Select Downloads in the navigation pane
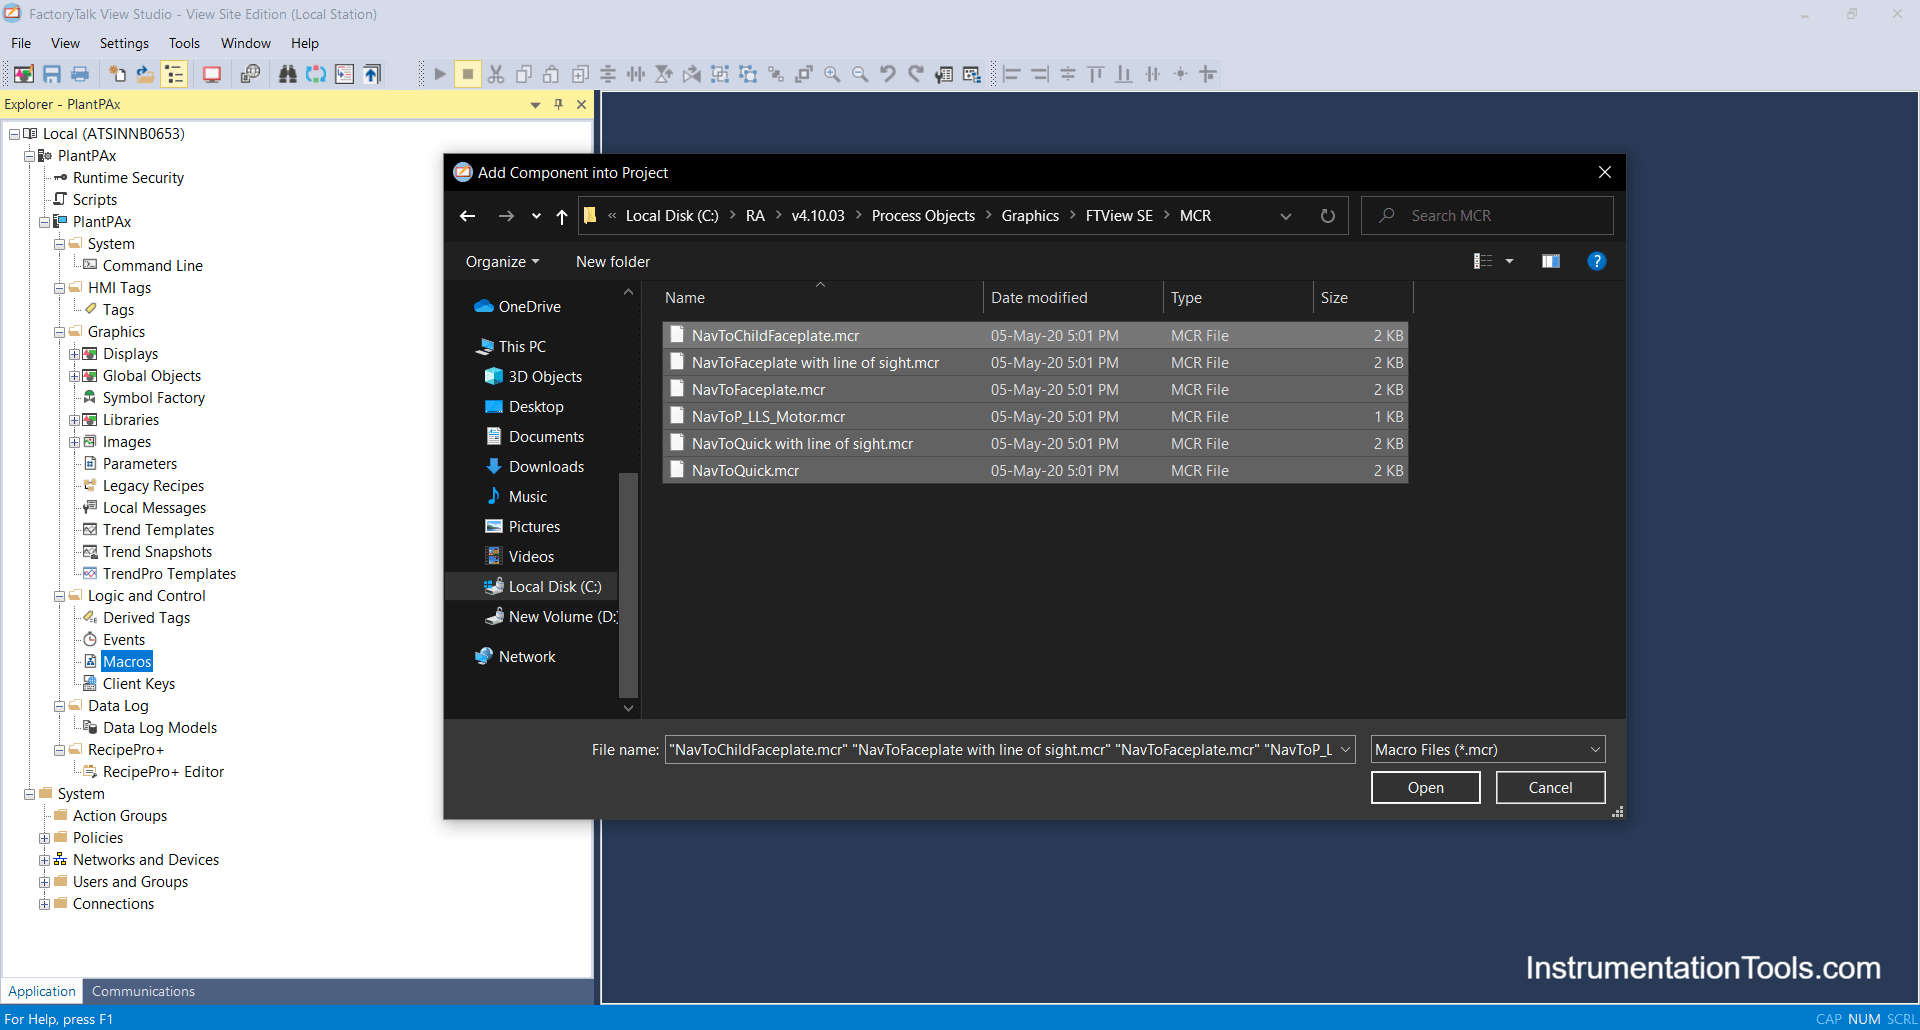The width and height of the screenshot is (1920, 1030). point(546,467)
